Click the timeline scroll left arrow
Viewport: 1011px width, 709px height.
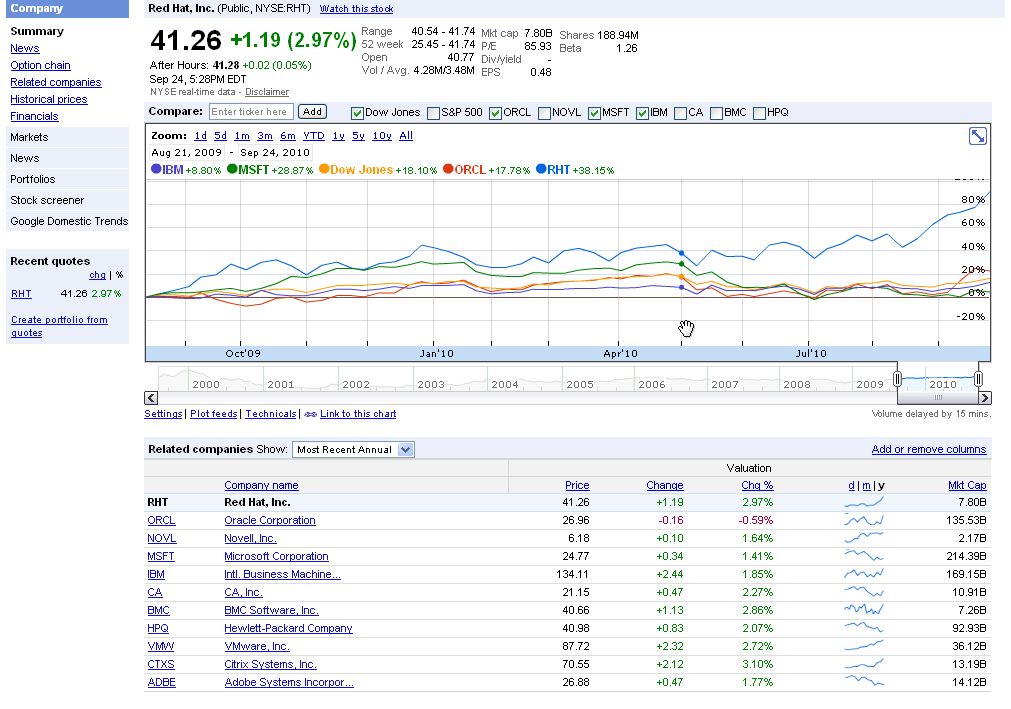pos(151,399)
